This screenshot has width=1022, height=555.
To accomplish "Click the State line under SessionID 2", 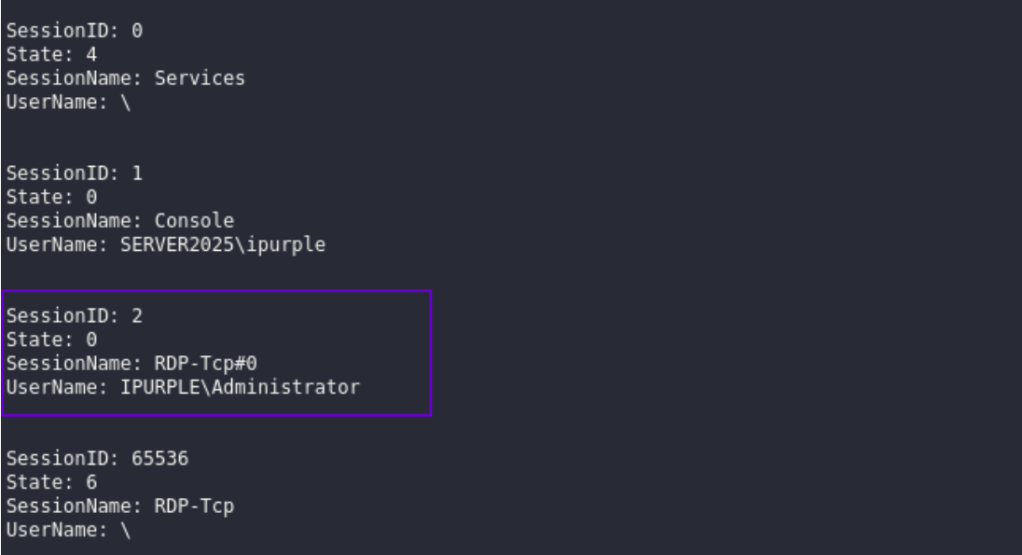I will [51, 340].
